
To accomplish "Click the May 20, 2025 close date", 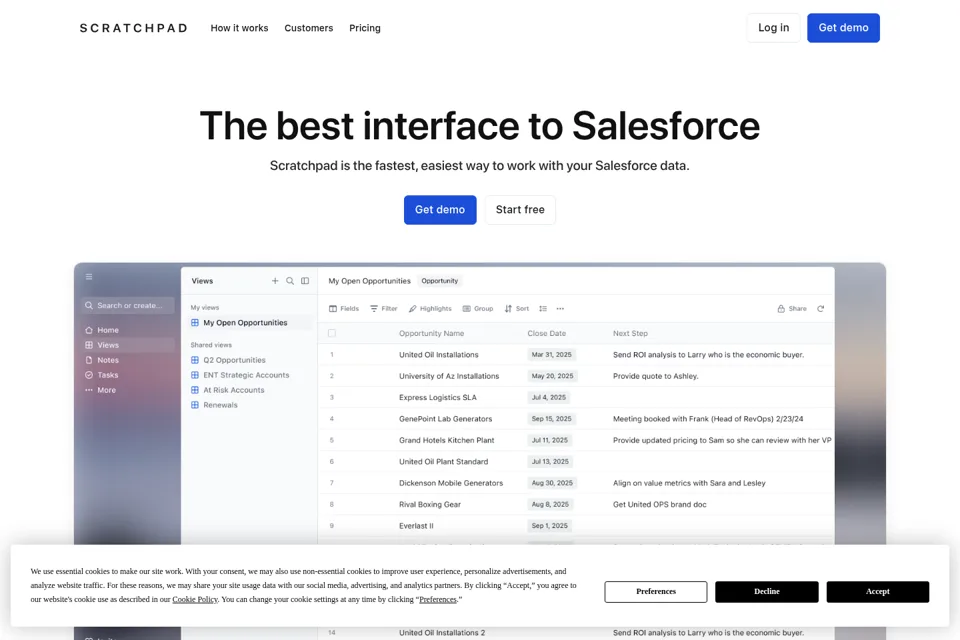I will [x=552, y=376].
